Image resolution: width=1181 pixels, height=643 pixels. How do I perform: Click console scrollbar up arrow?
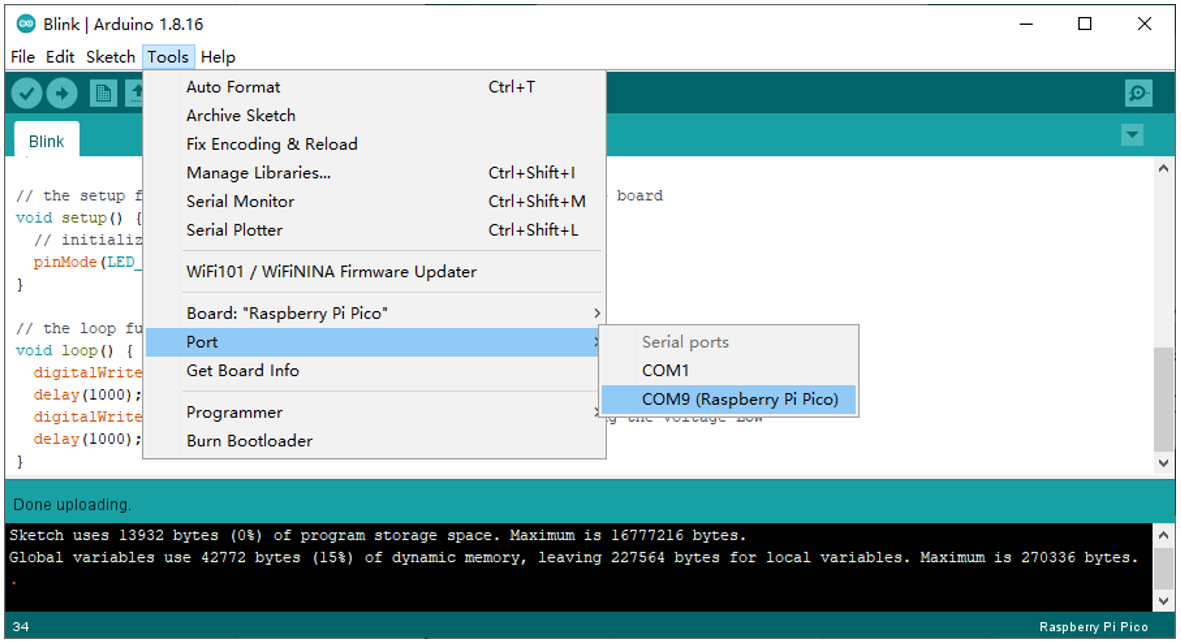(x=1164, y=535)
